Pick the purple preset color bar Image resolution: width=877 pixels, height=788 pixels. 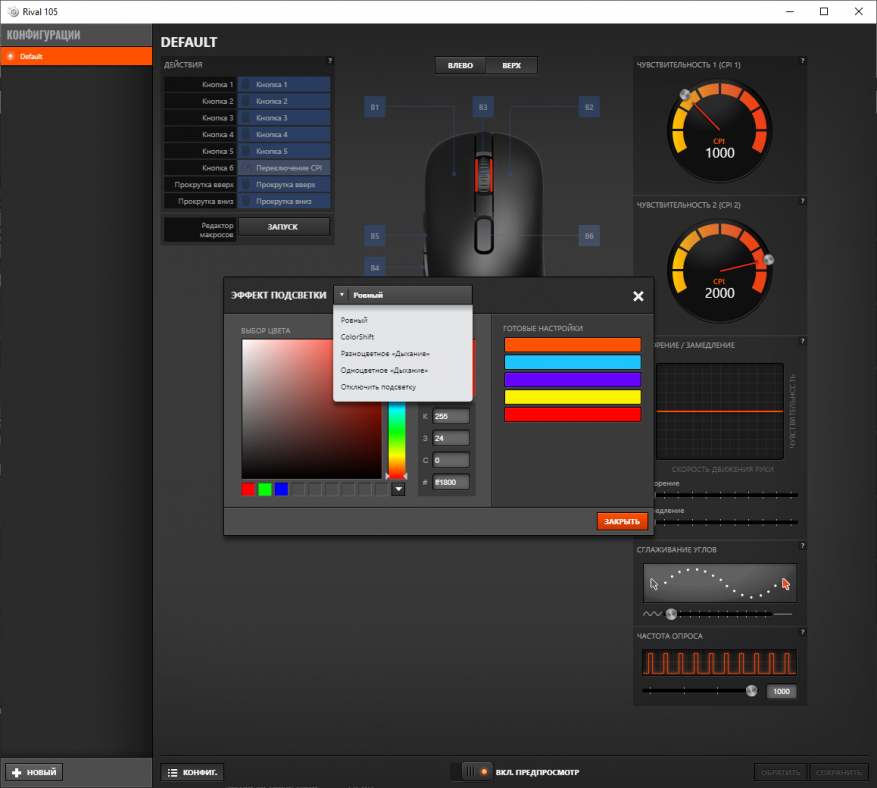[572, 379]
